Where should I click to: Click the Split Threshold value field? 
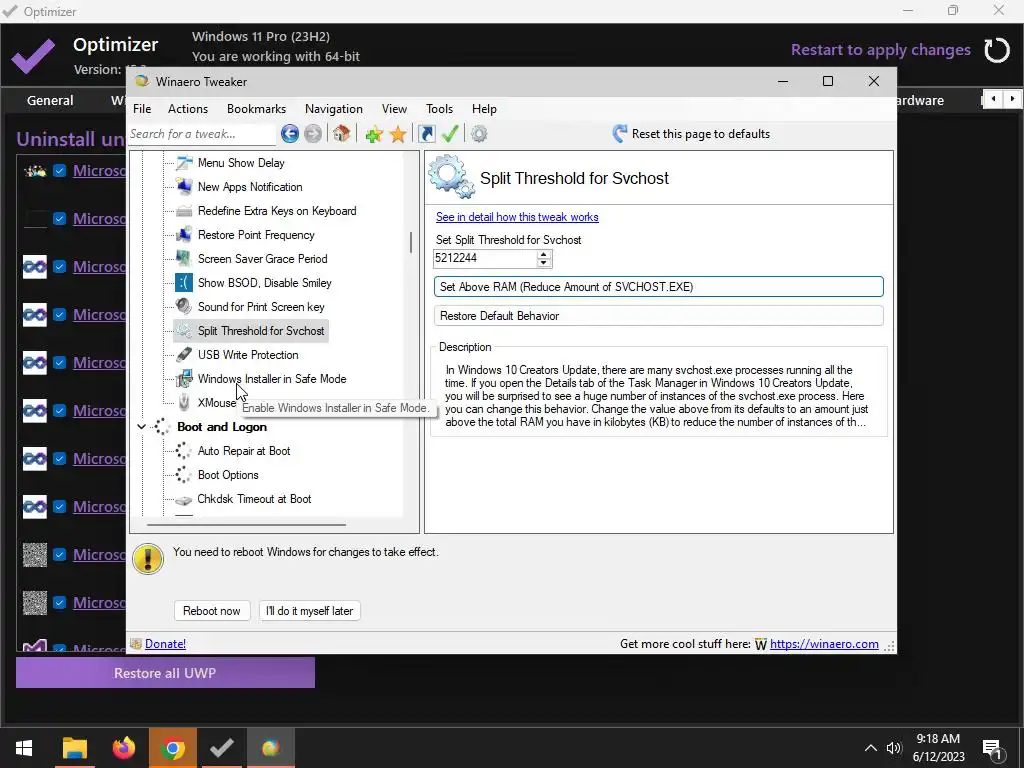485,259
